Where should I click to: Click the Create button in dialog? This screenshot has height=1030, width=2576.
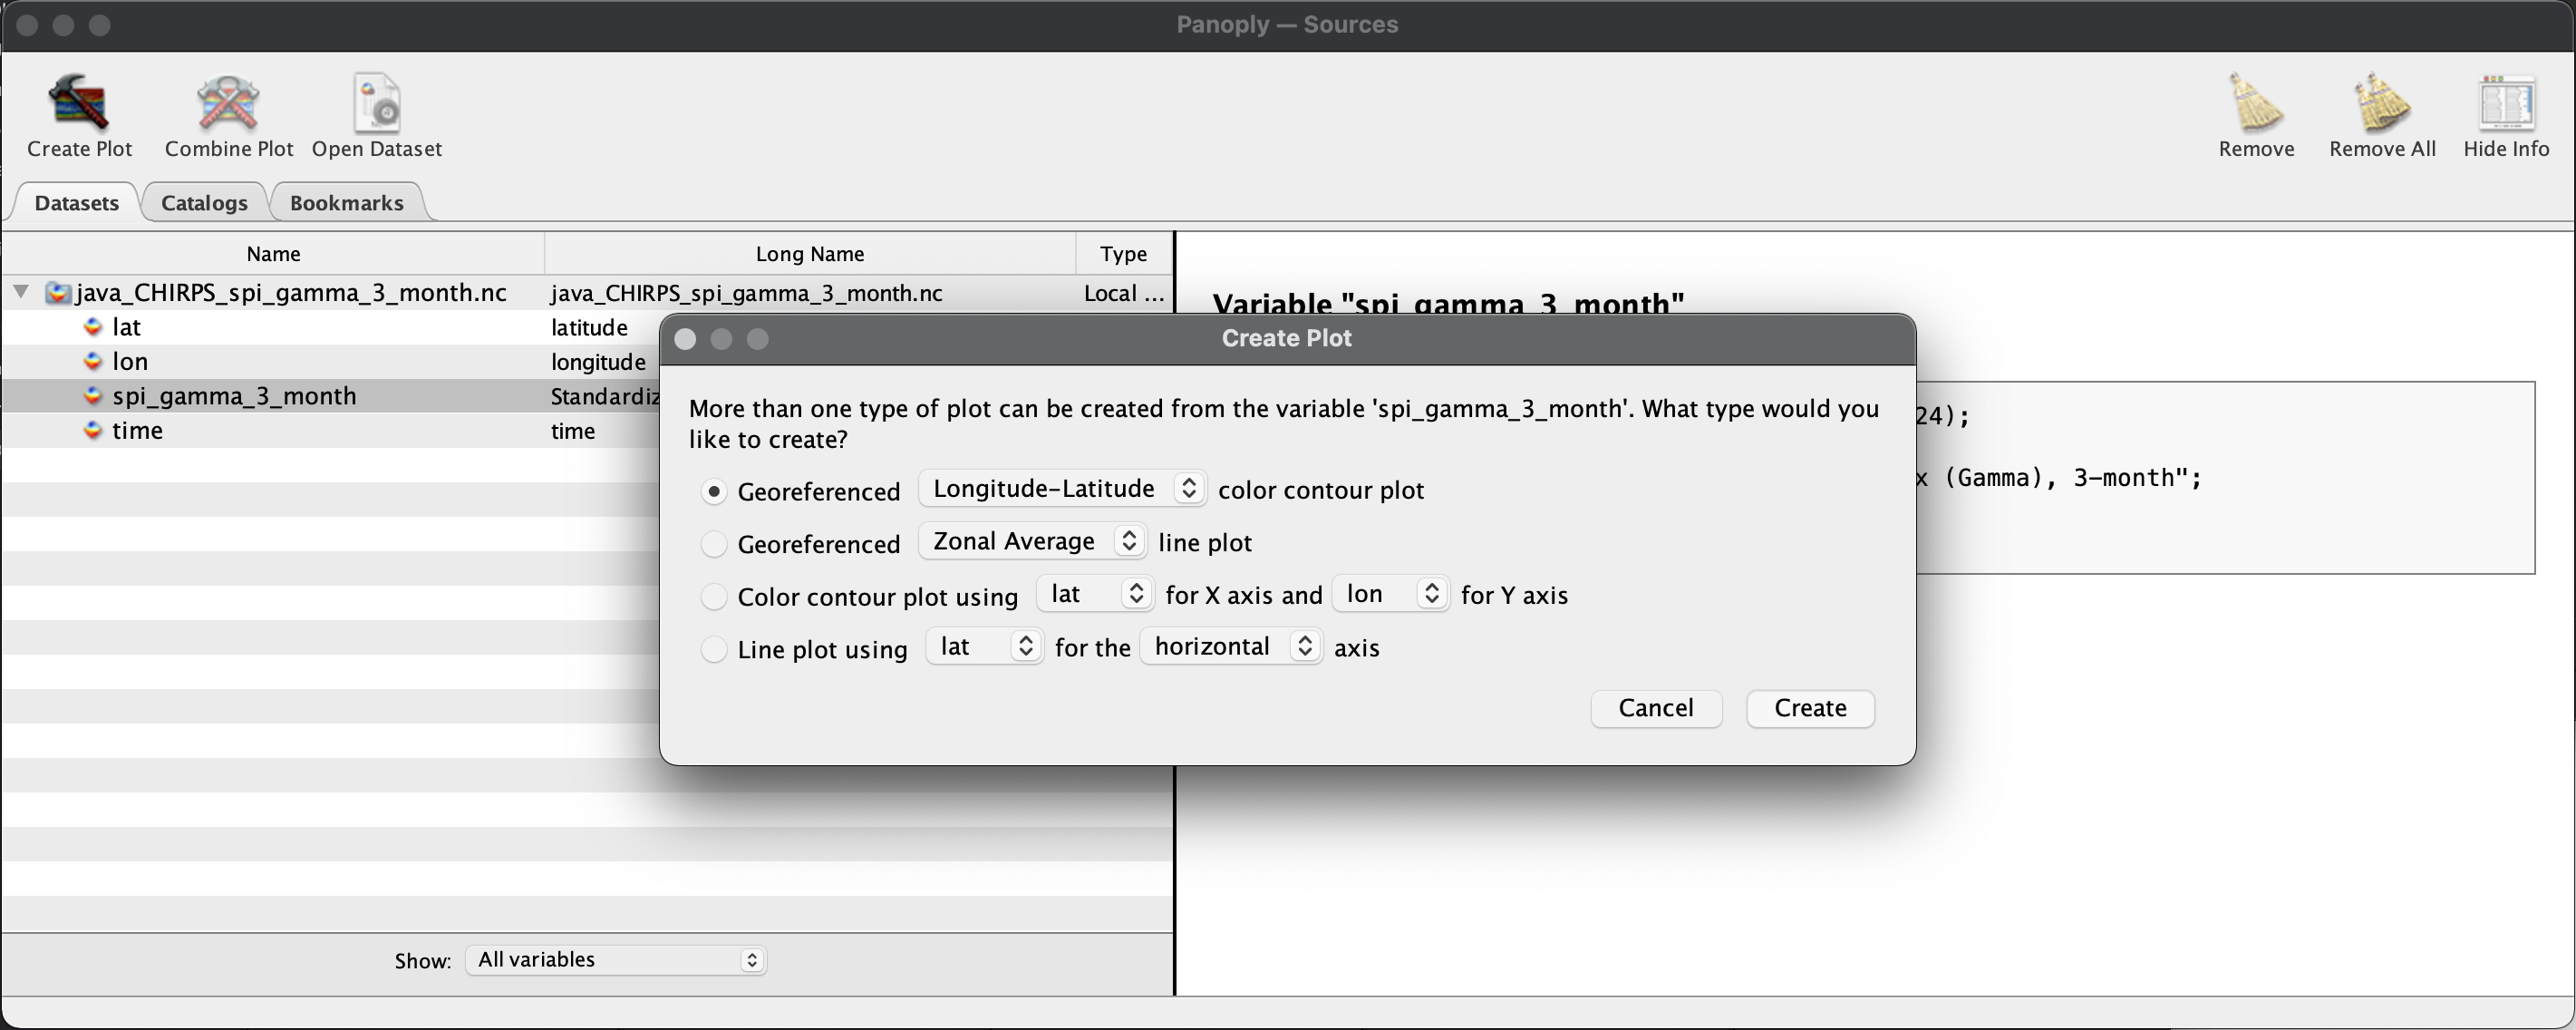[1810, 706]
